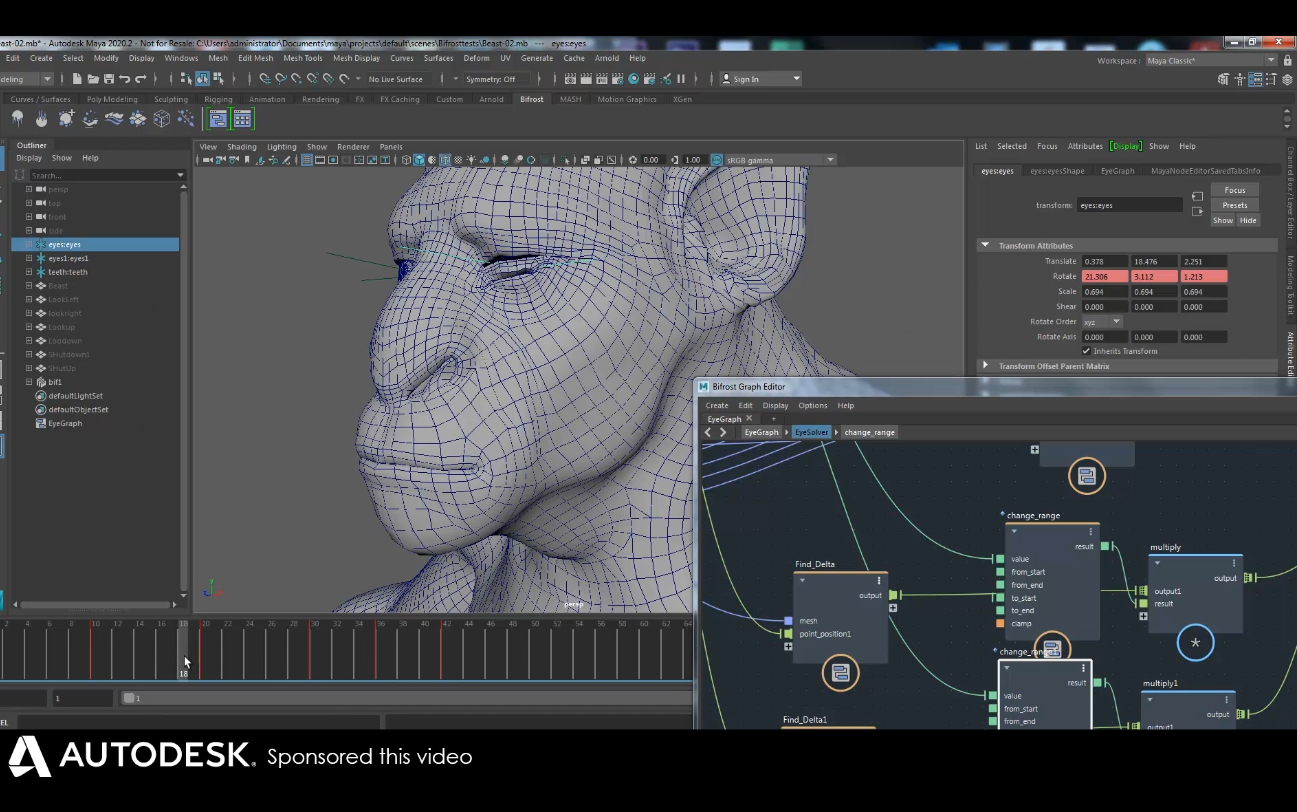Click the Bifrost wave ocean shelf icon
The height and width of the screenshot is (812, 1297).
tap(114, 119)
